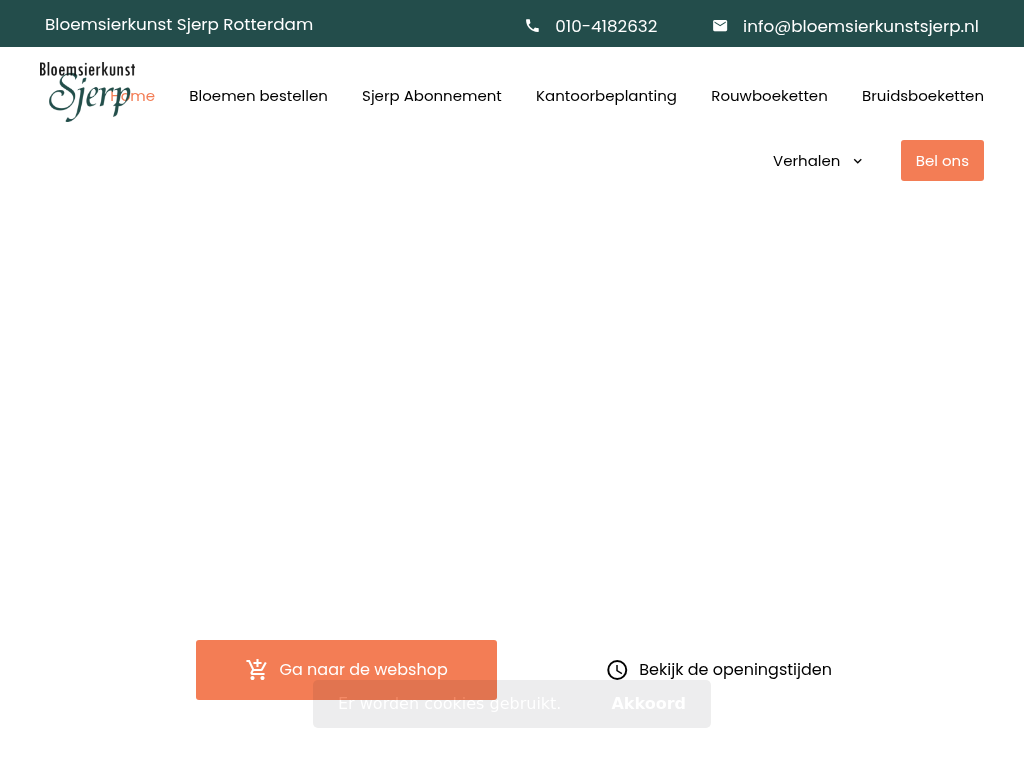1024x768 pixels.
Task: Open the Bruidsboeketten page
Action: pyautogui.click(x=922, y=96)
